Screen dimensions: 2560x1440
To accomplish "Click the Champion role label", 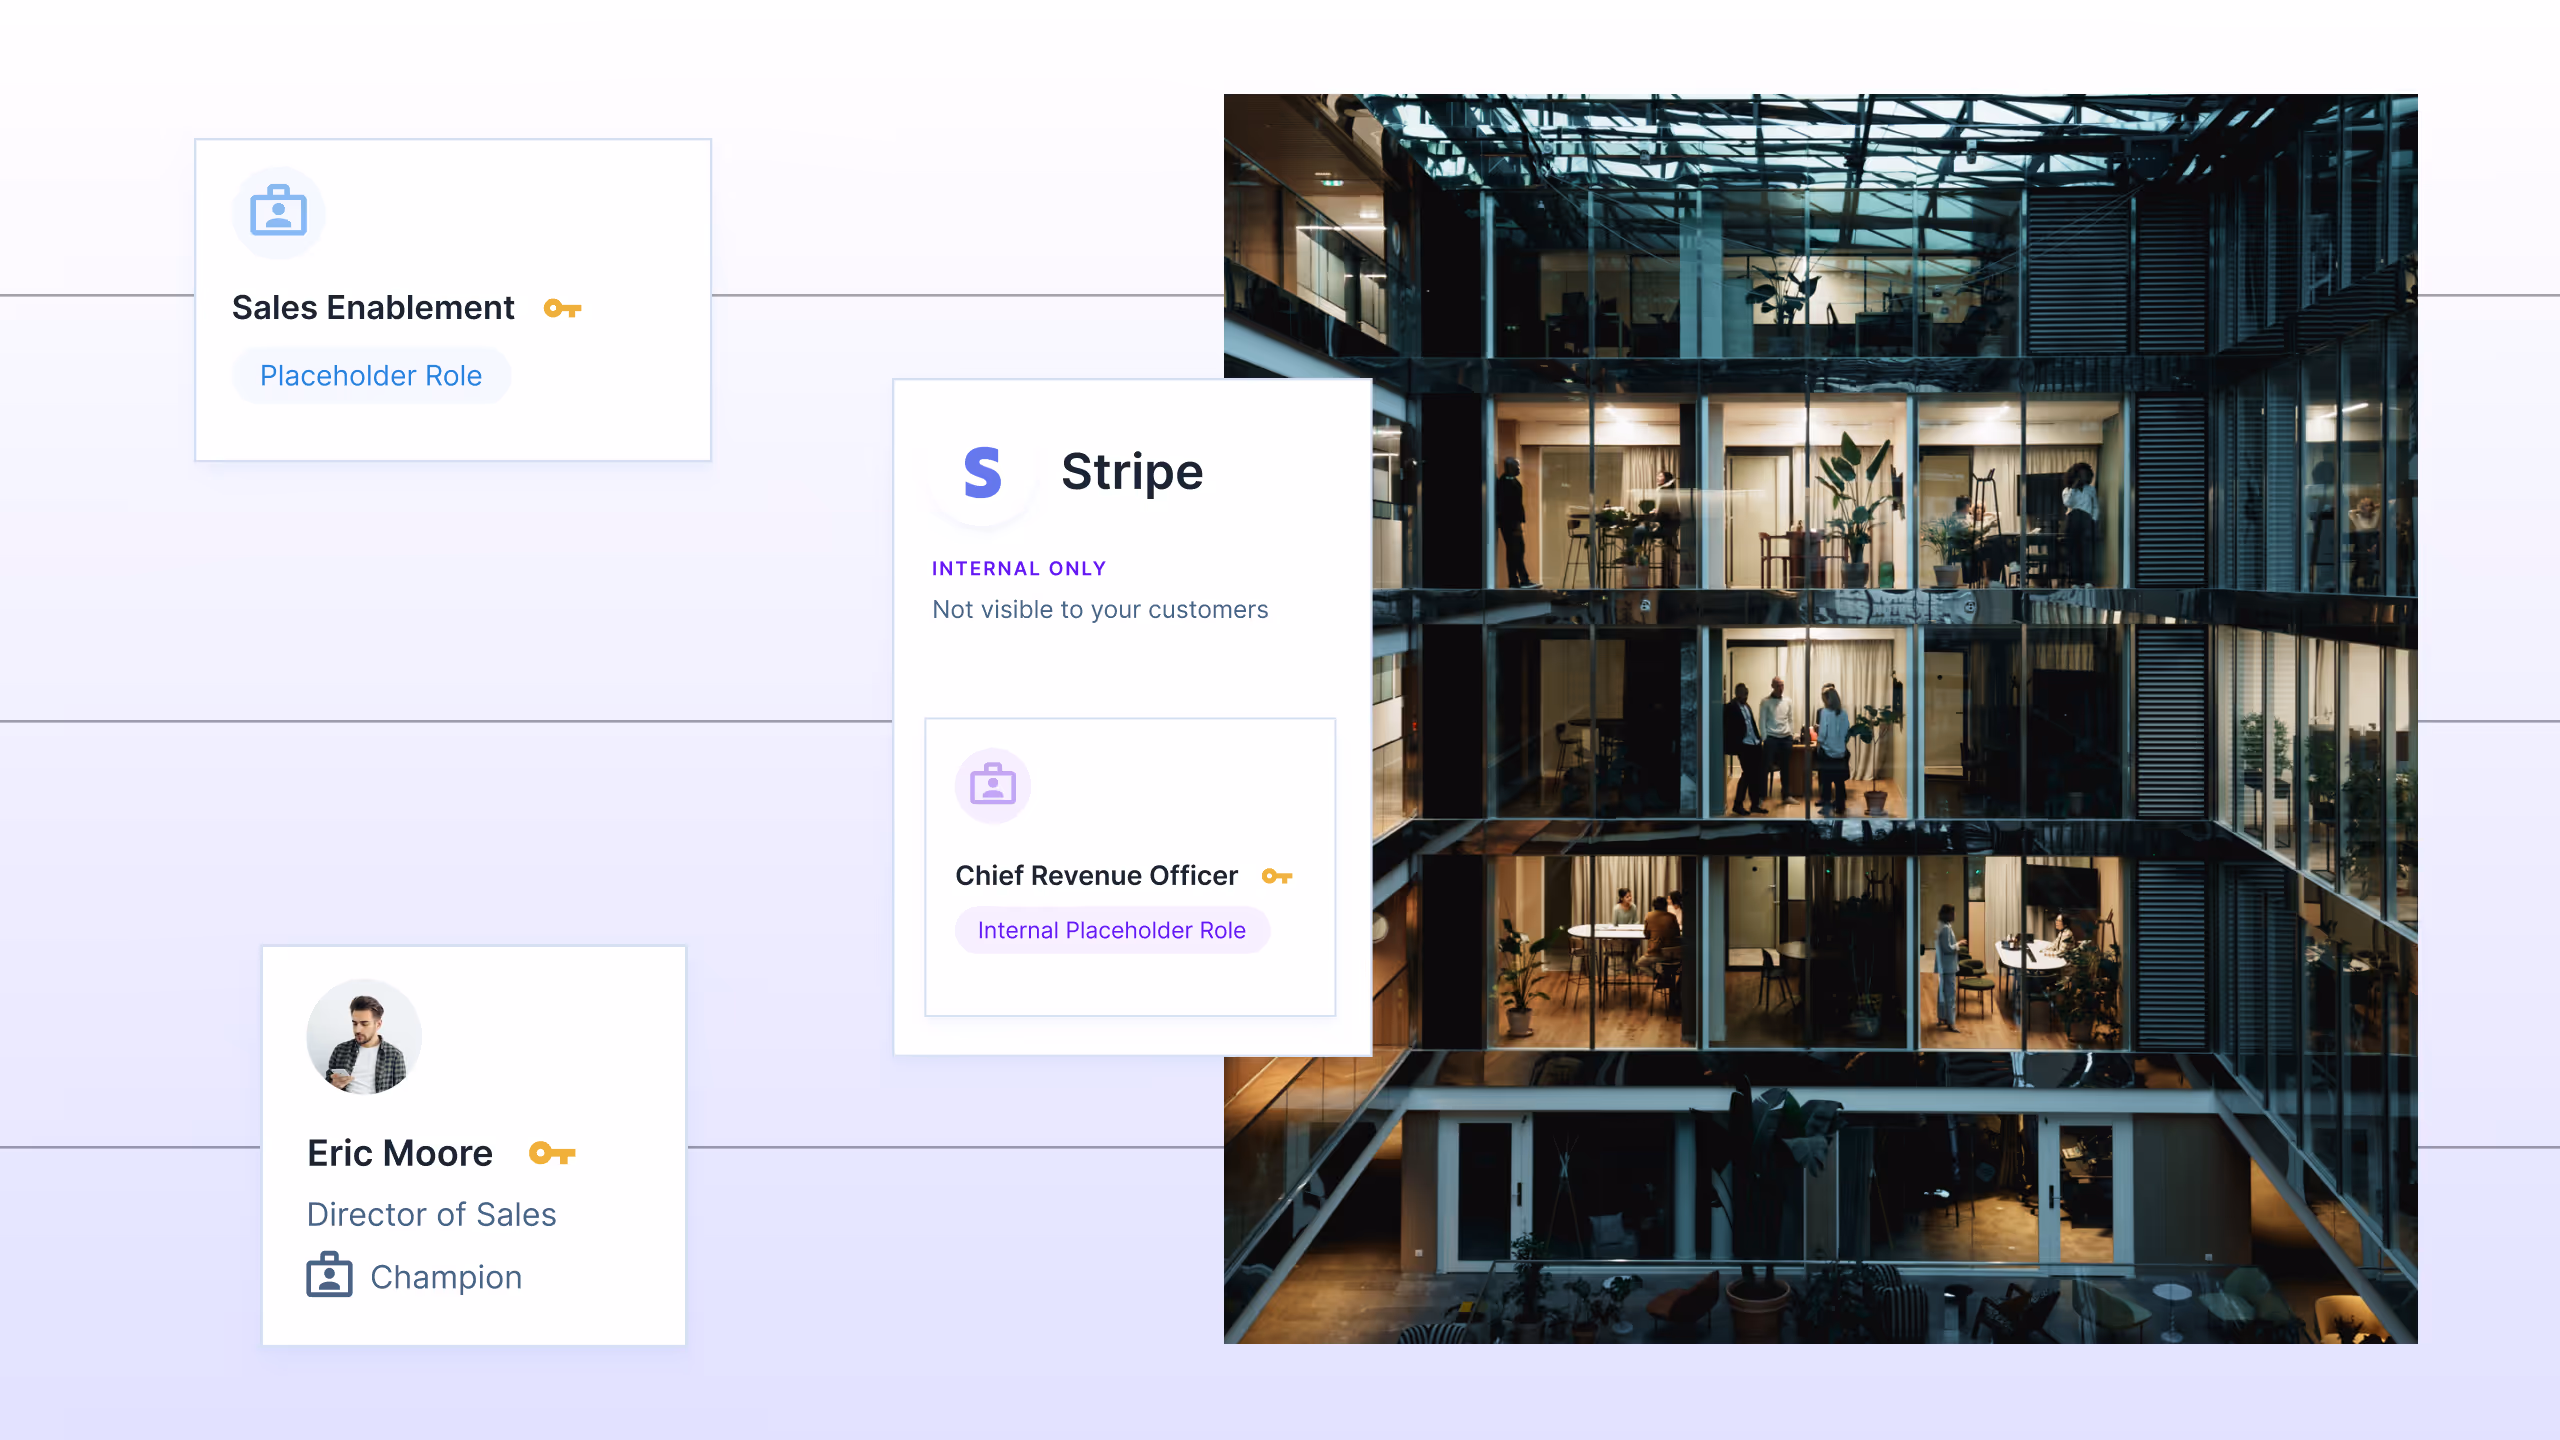I will (x=446, y=1277).
